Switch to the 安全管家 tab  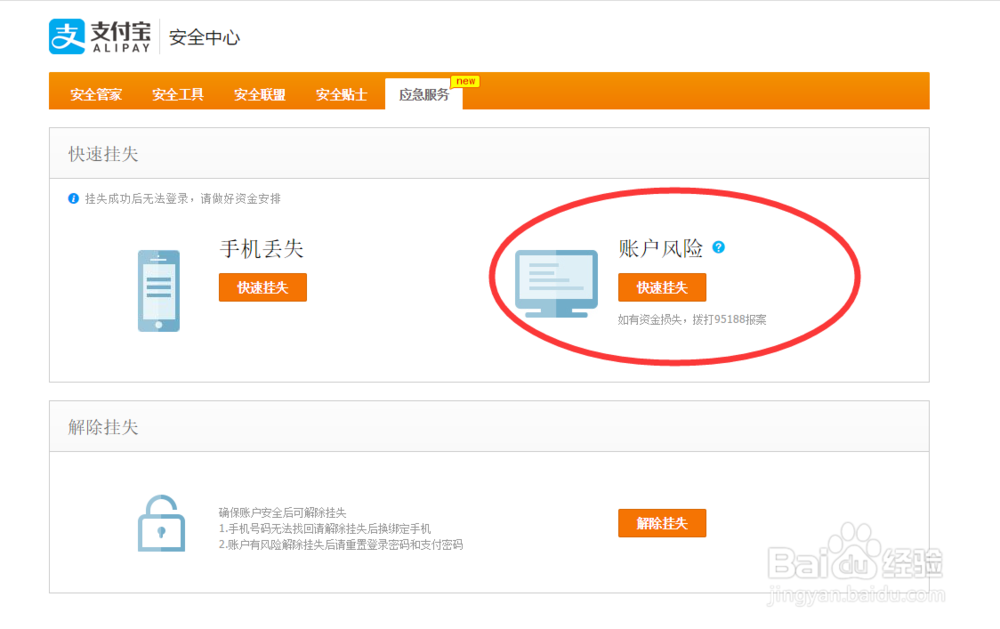[95, 95]
